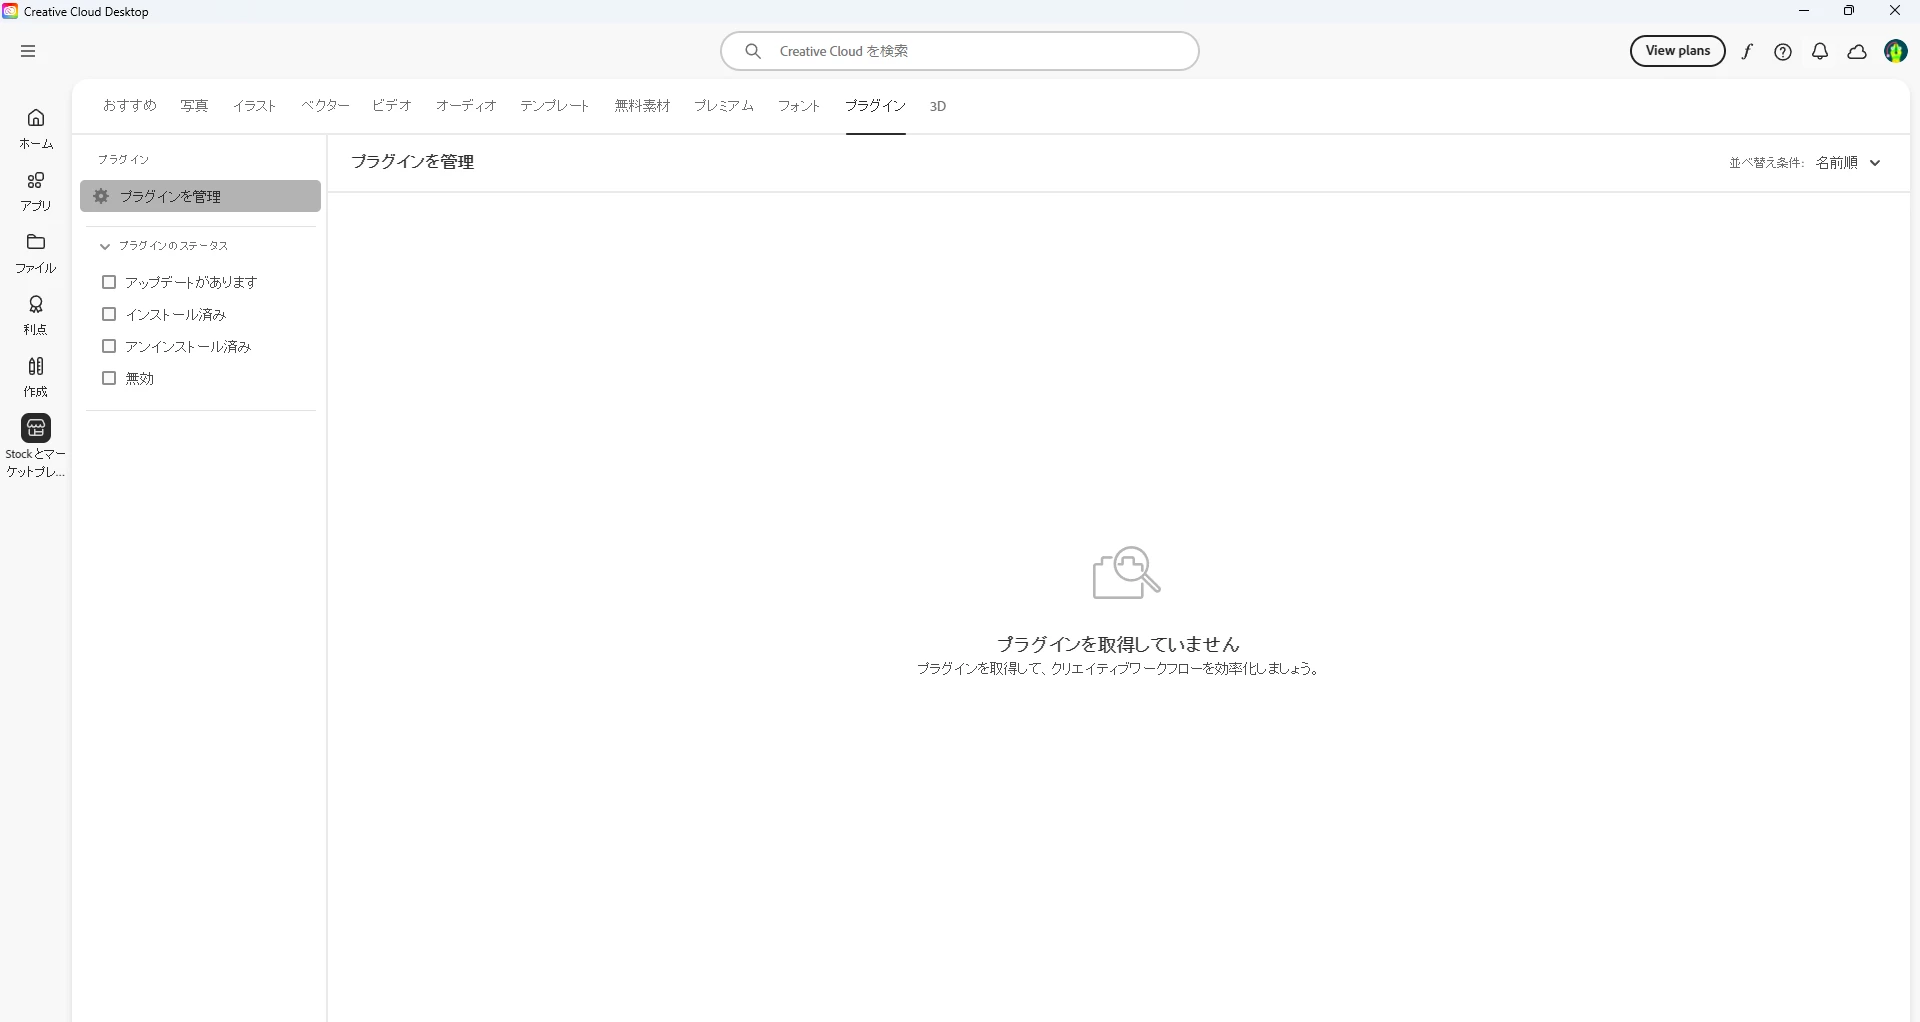Click the View plans button

1677,51
